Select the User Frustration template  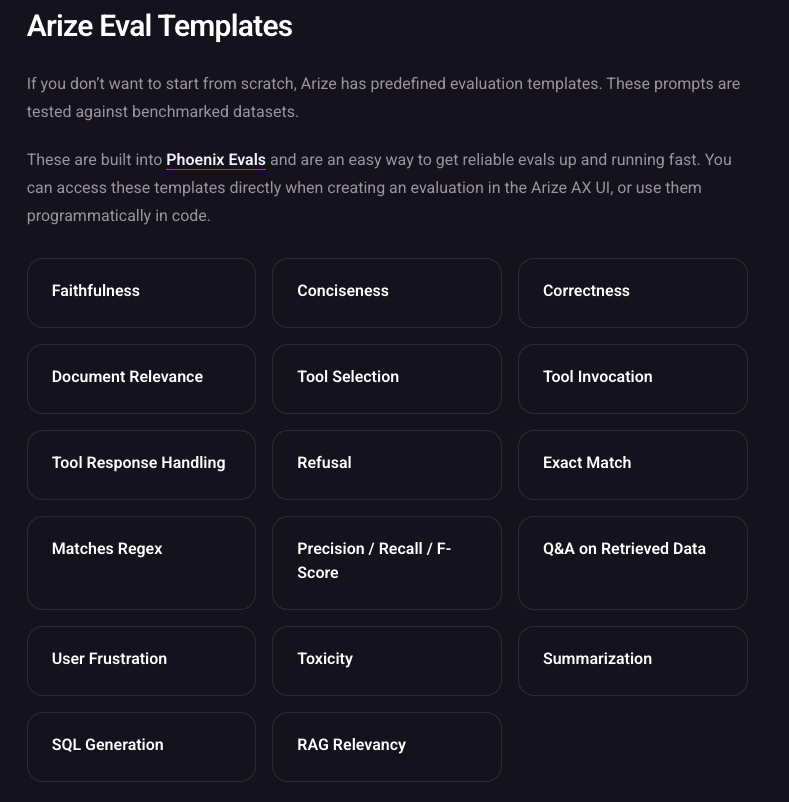coord(141,660)
